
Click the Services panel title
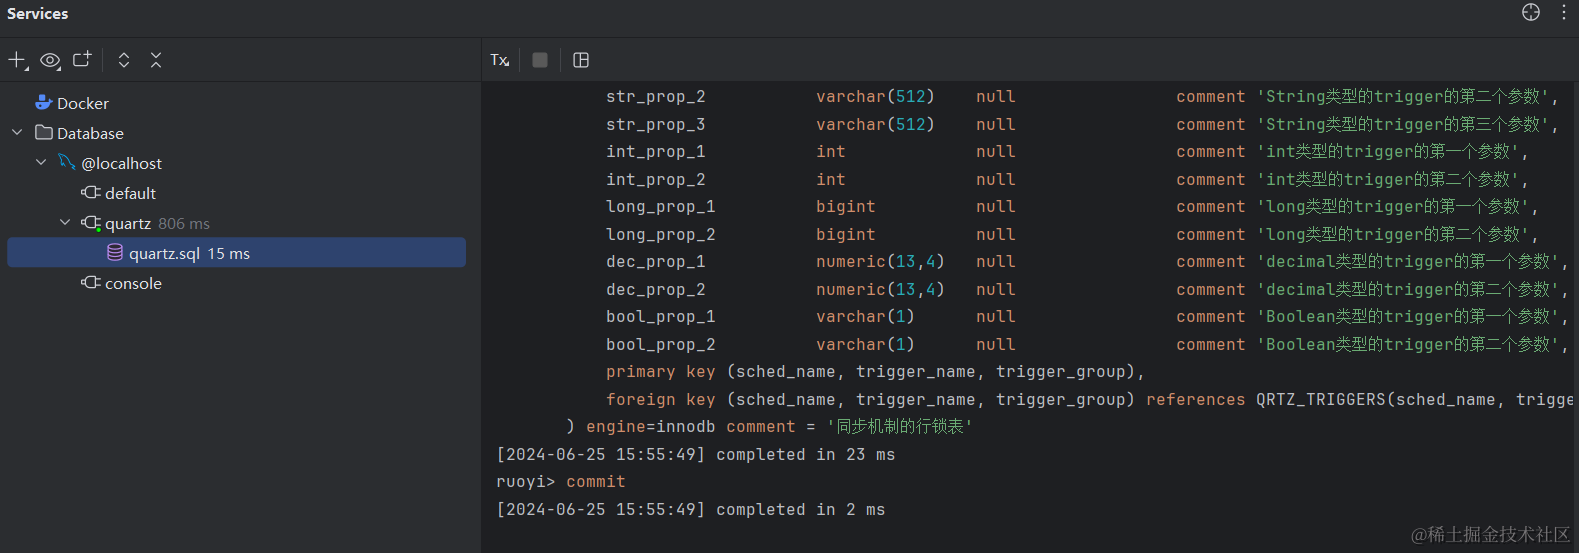pos(38,14)
